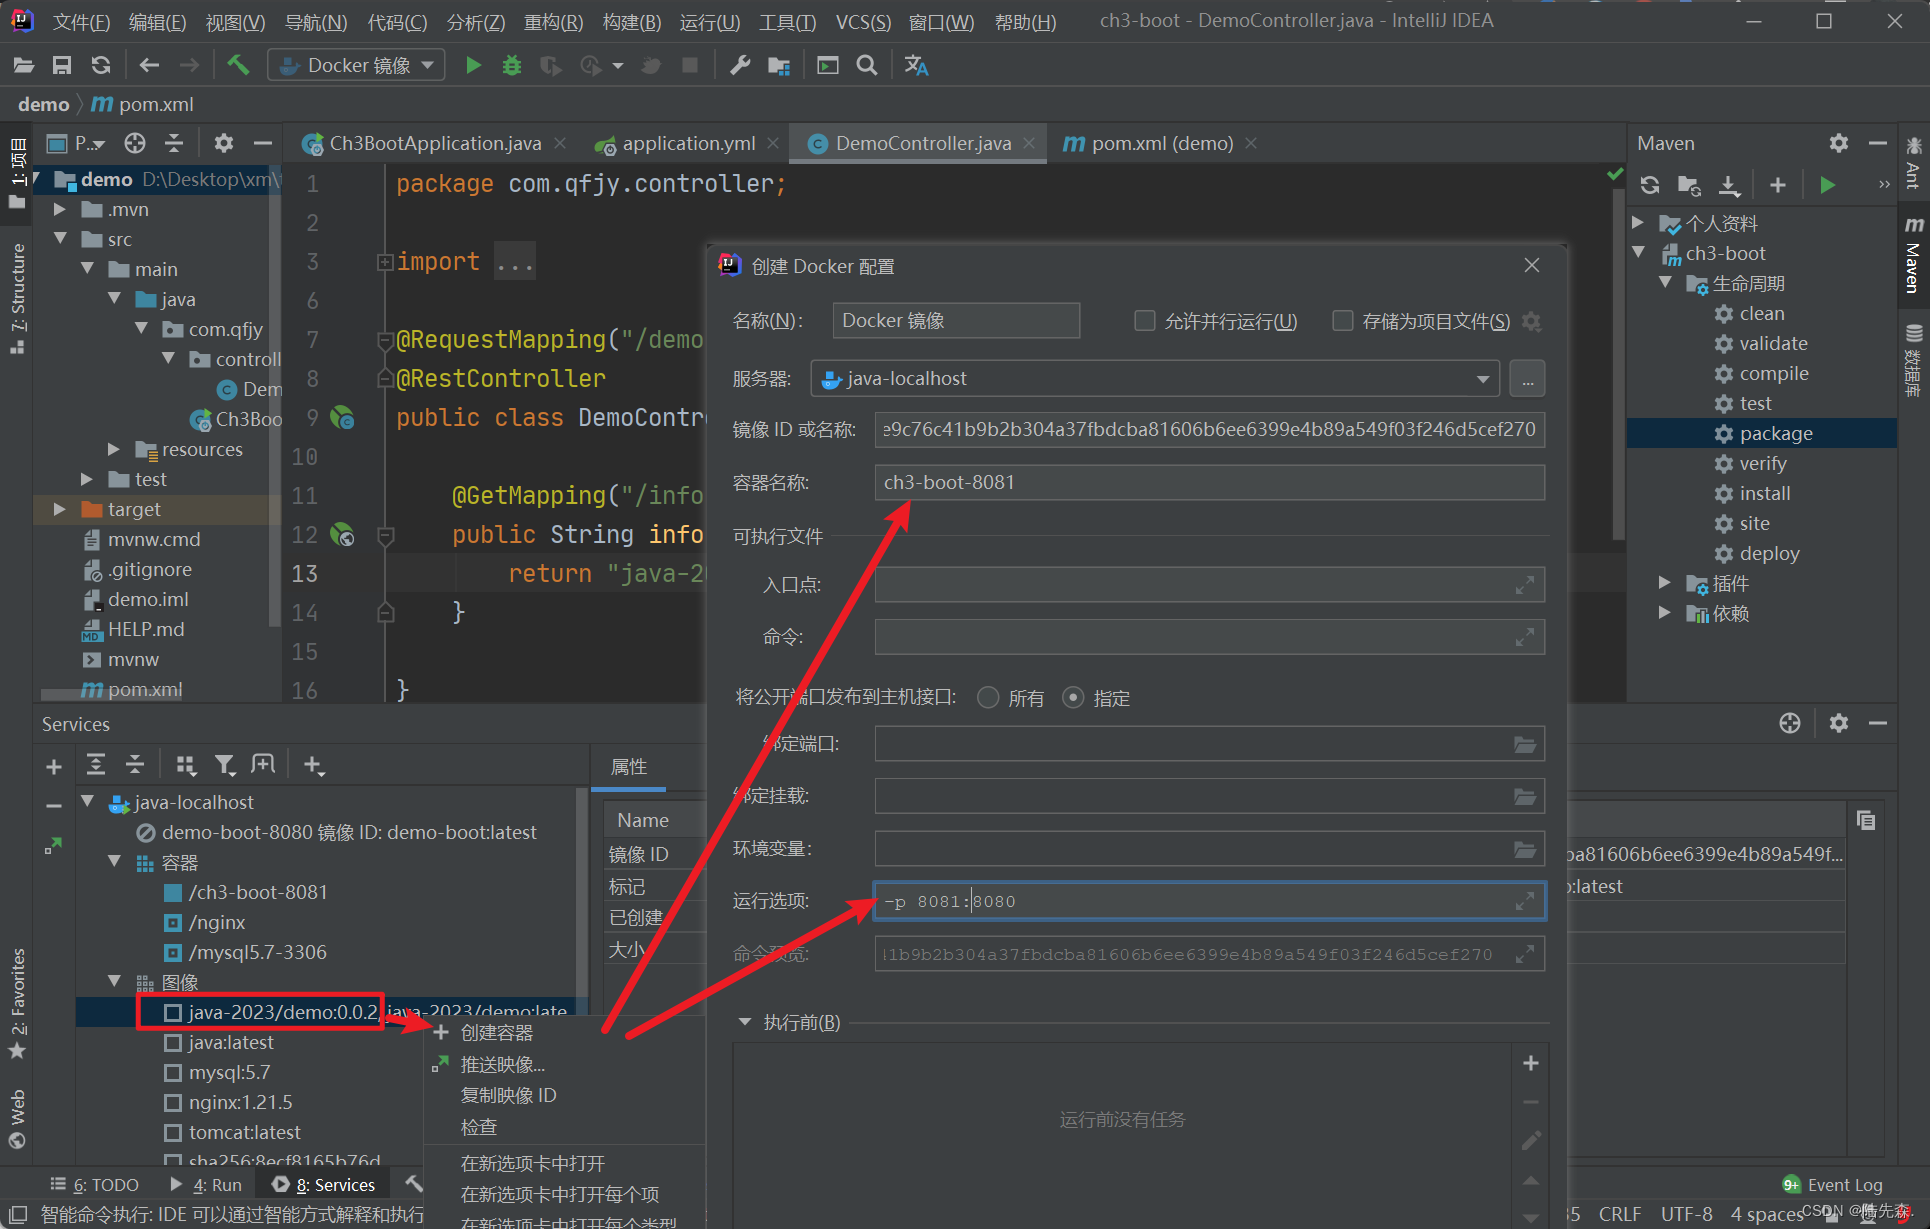Check the nginx:1.21.5 image checkbox
1930x1229 pixels.
(x=173, y=1103)
